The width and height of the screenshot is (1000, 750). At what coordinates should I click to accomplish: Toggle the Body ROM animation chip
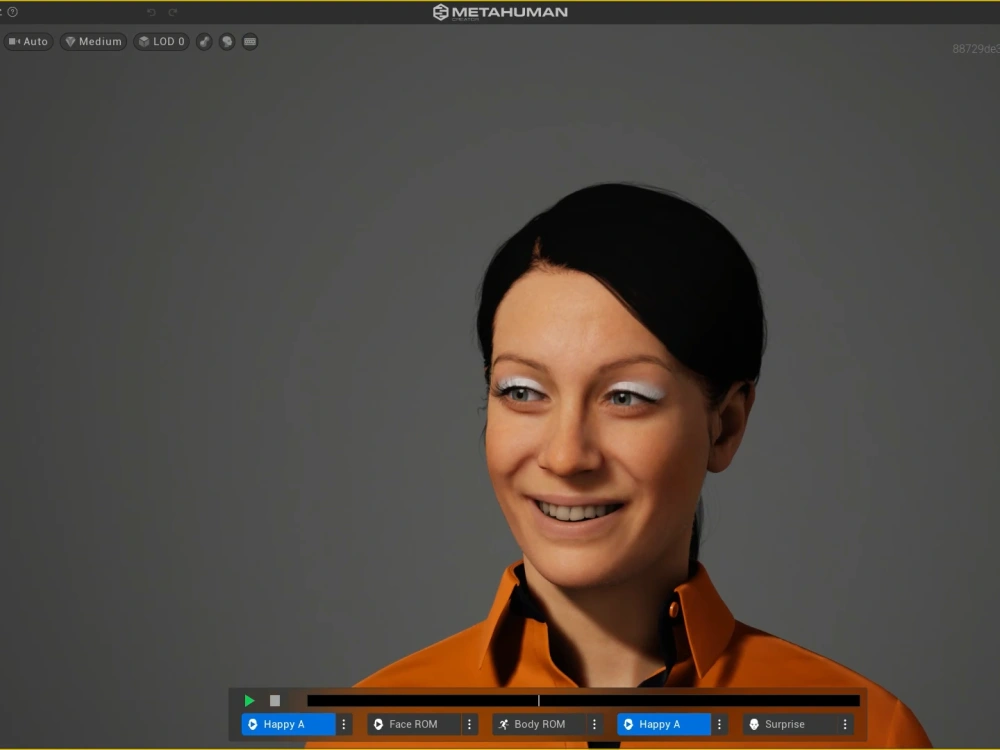pos(540,723)
